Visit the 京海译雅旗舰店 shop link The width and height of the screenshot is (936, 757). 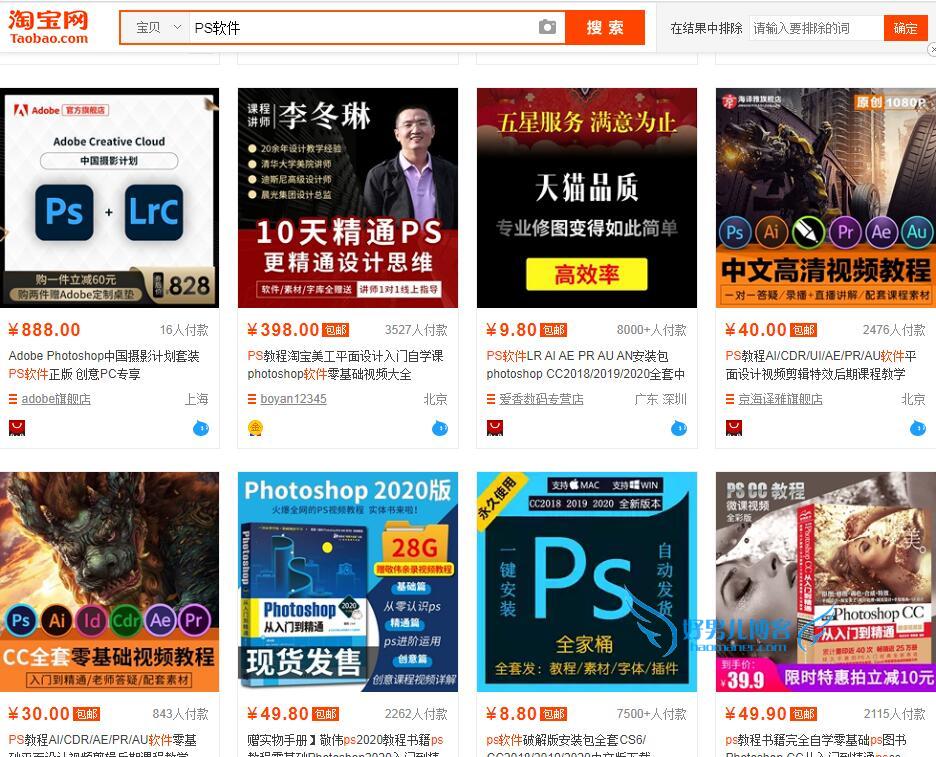[780, 399]
